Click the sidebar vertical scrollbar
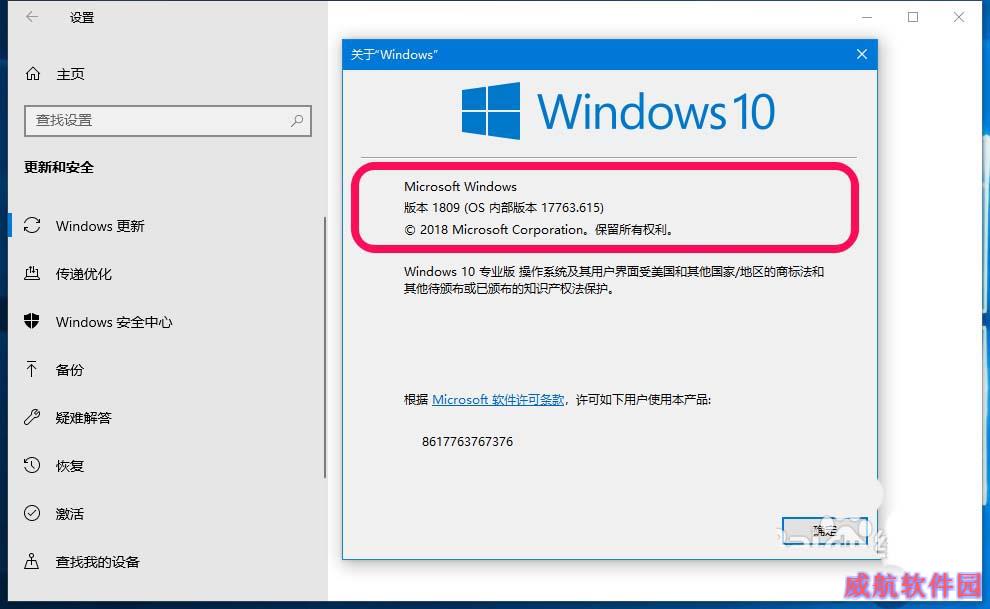Screen dimensions: 990x609 [x=325, y=347]
